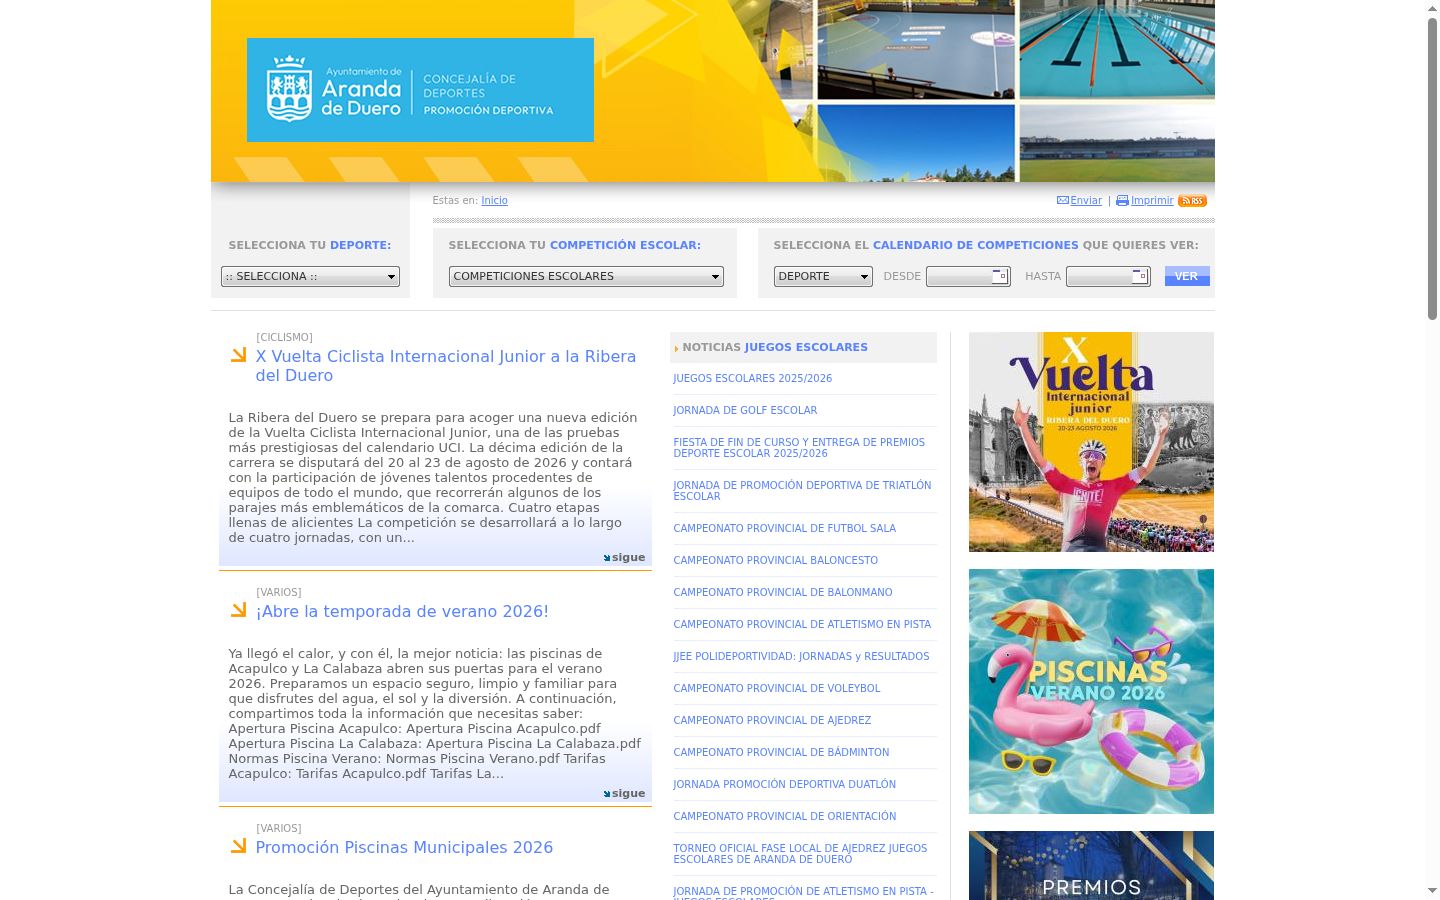This screenshot has width=1440, height=900.
Task: Open X Vuelta Ciclista Internacional Junior article
Action: tap(446, 366)
